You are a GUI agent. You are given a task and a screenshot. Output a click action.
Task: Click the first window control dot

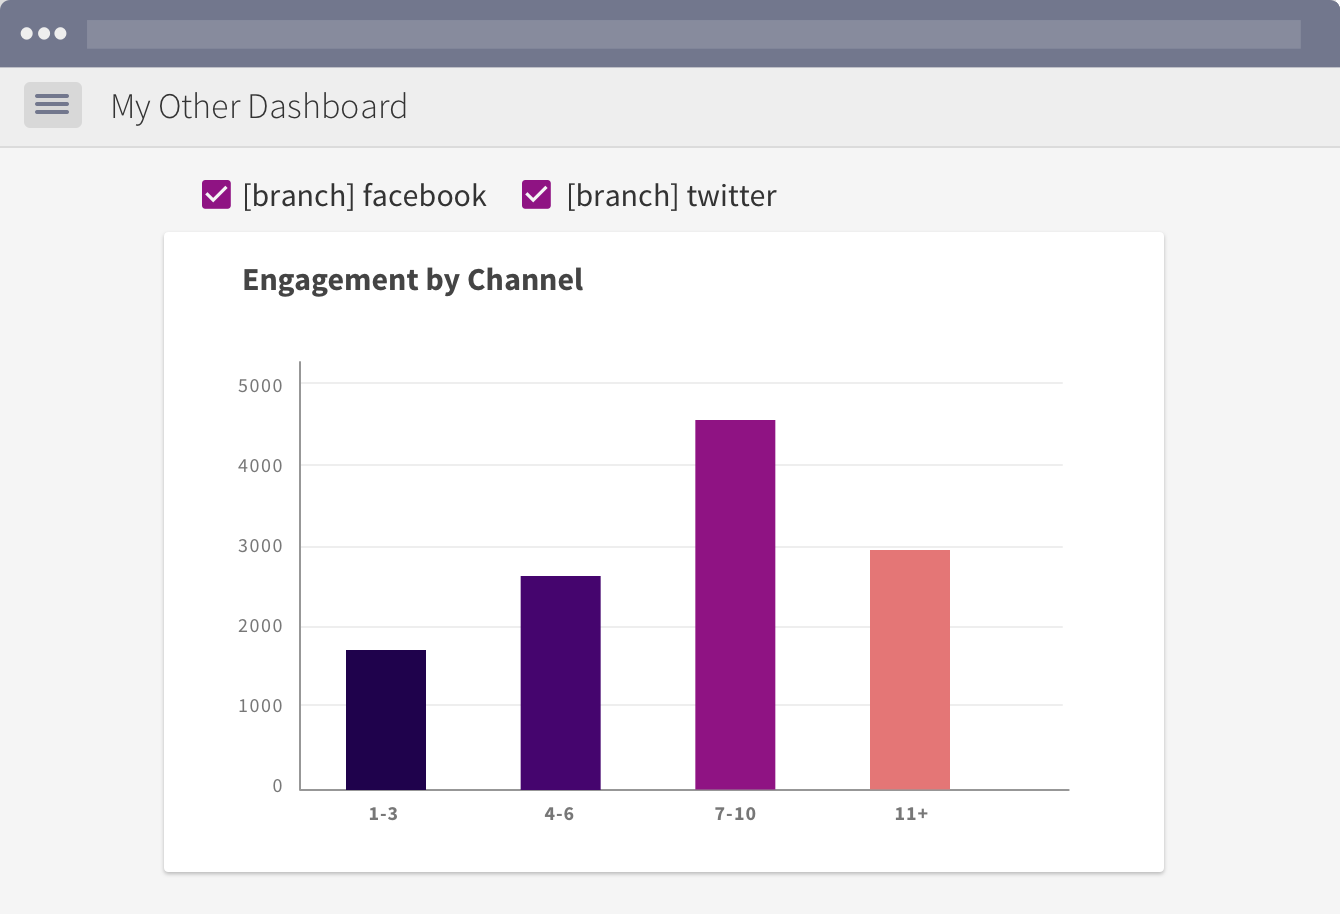tap(27, 34)
